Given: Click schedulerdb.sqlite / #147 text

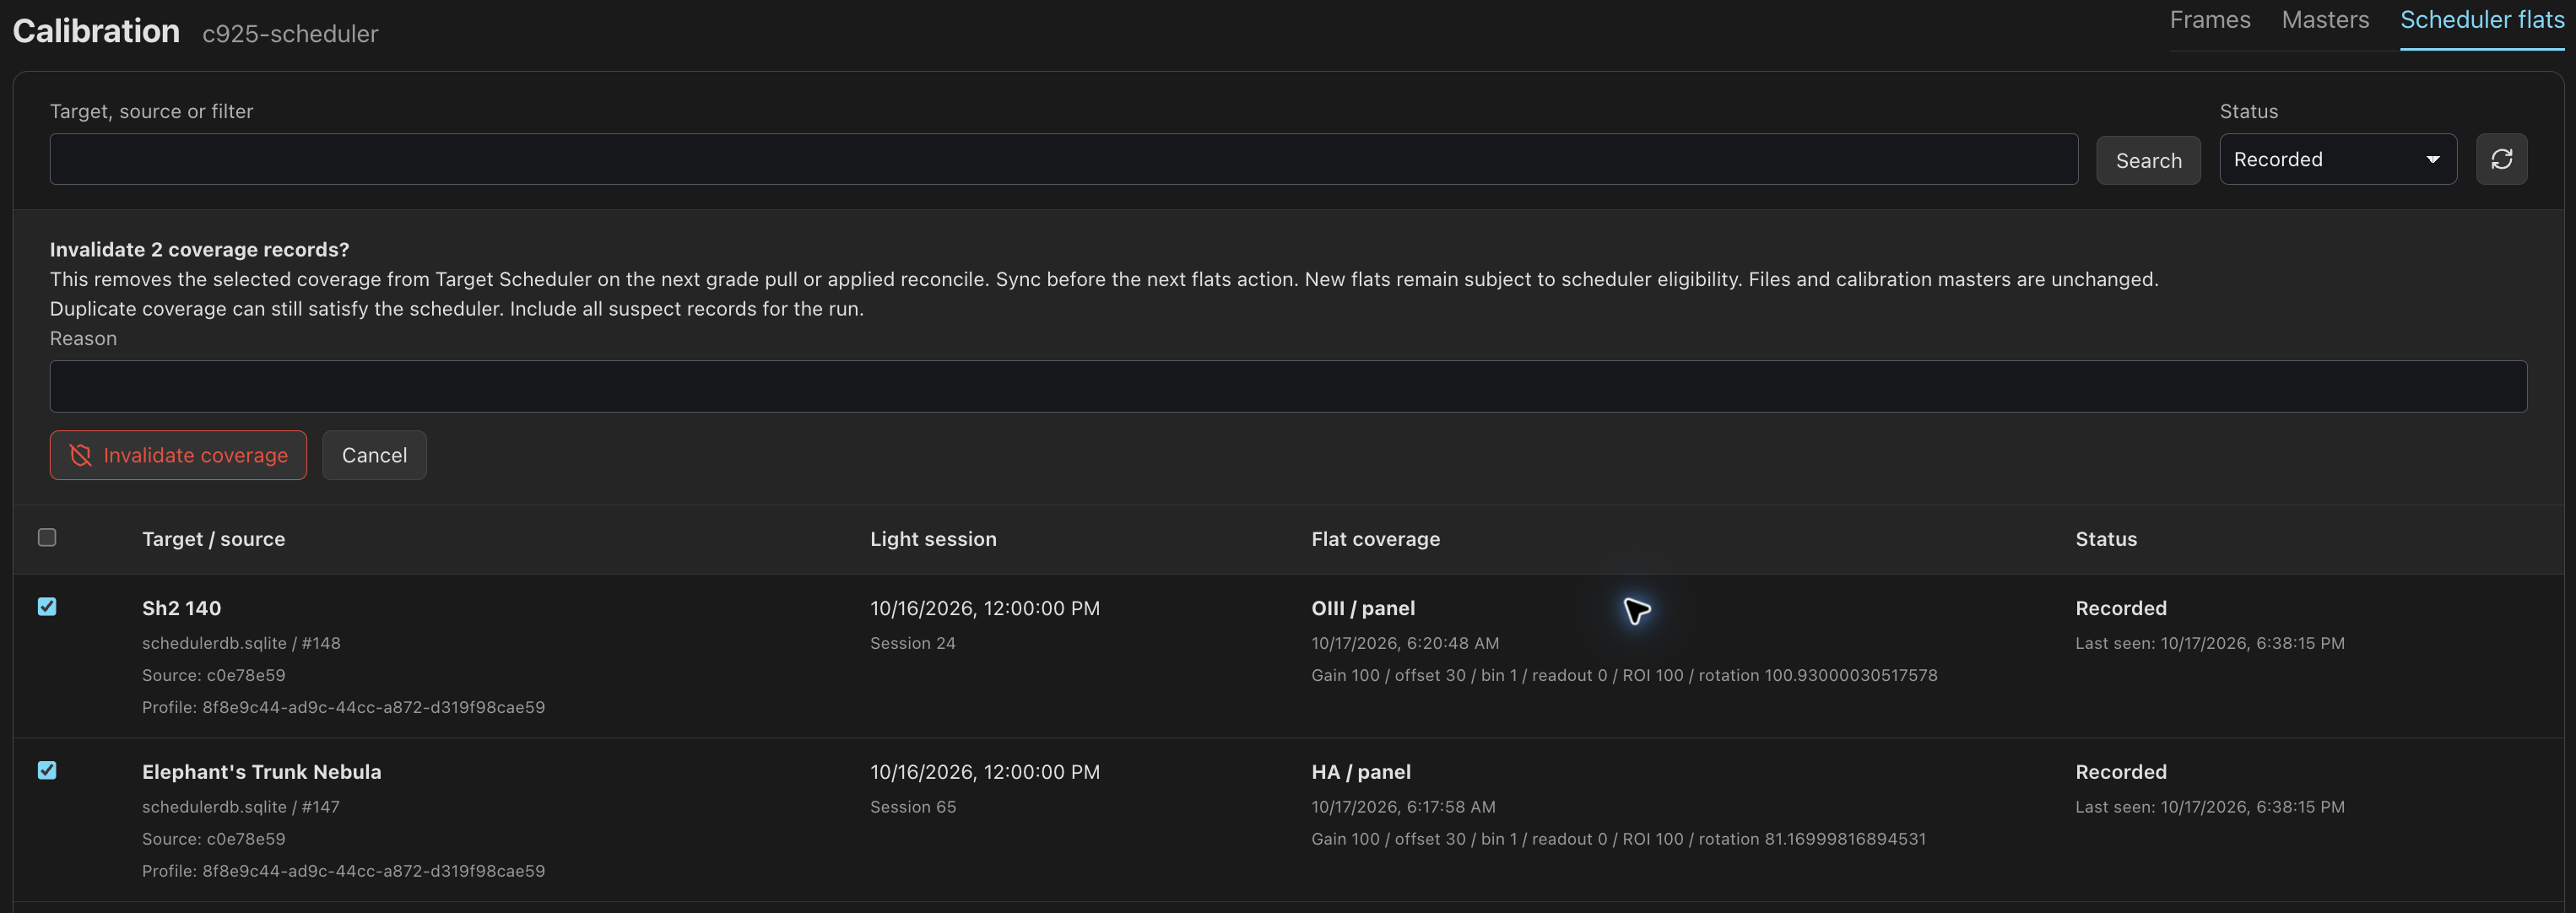Looking at the screenshot, I should click(x=241, y=807).
